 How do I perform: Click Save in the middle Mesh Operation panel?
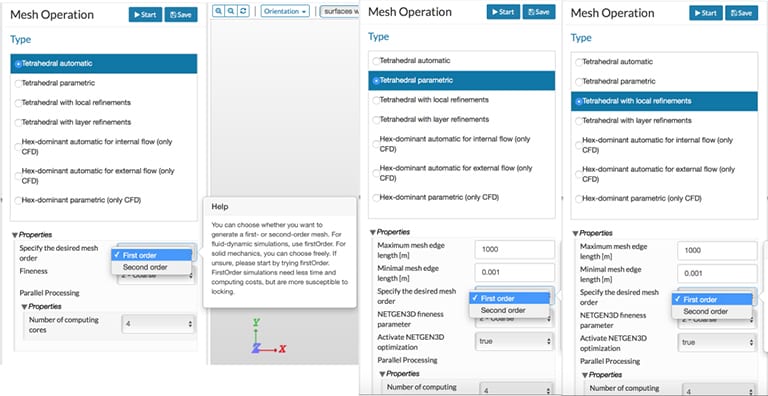[539, 12]
